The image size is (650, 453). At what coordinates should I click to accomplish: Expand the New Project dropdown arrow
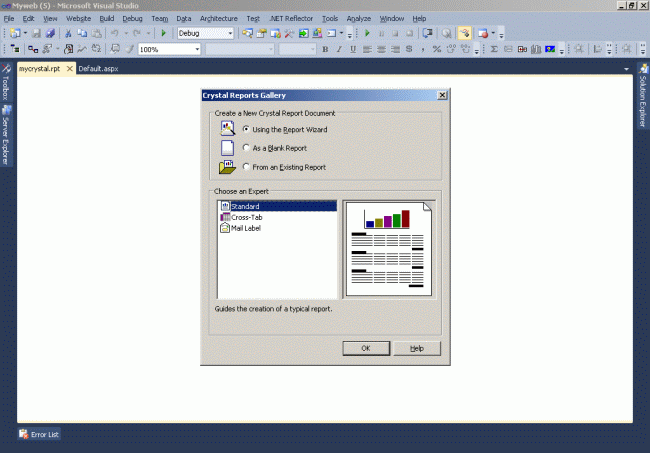(x=25, y=33)
